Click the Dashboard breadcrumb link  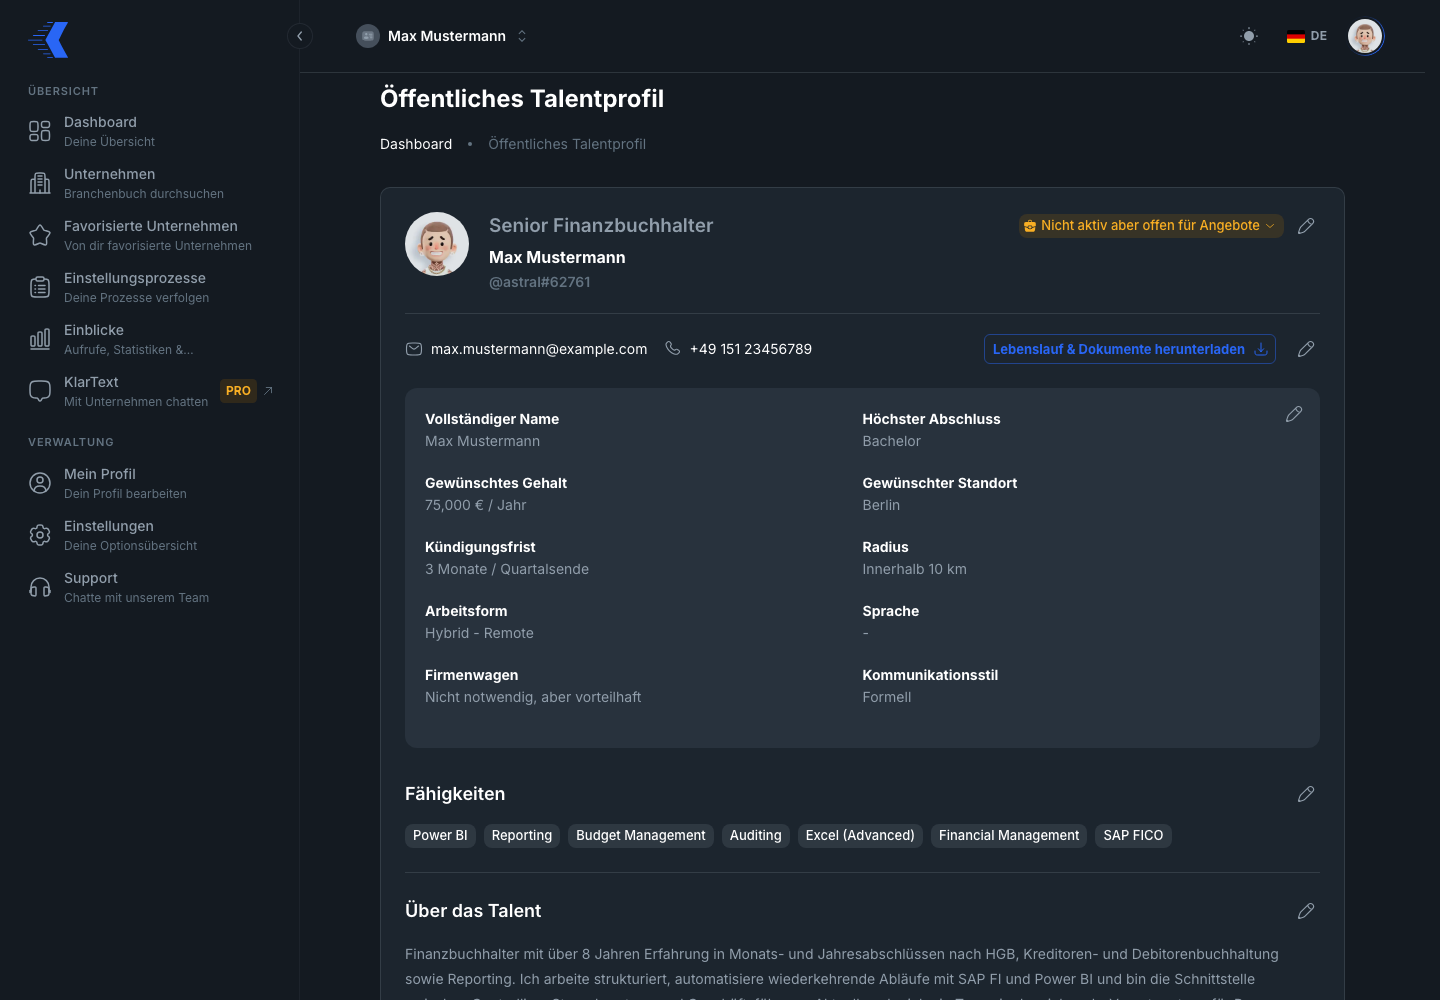(x=416, y=144)
